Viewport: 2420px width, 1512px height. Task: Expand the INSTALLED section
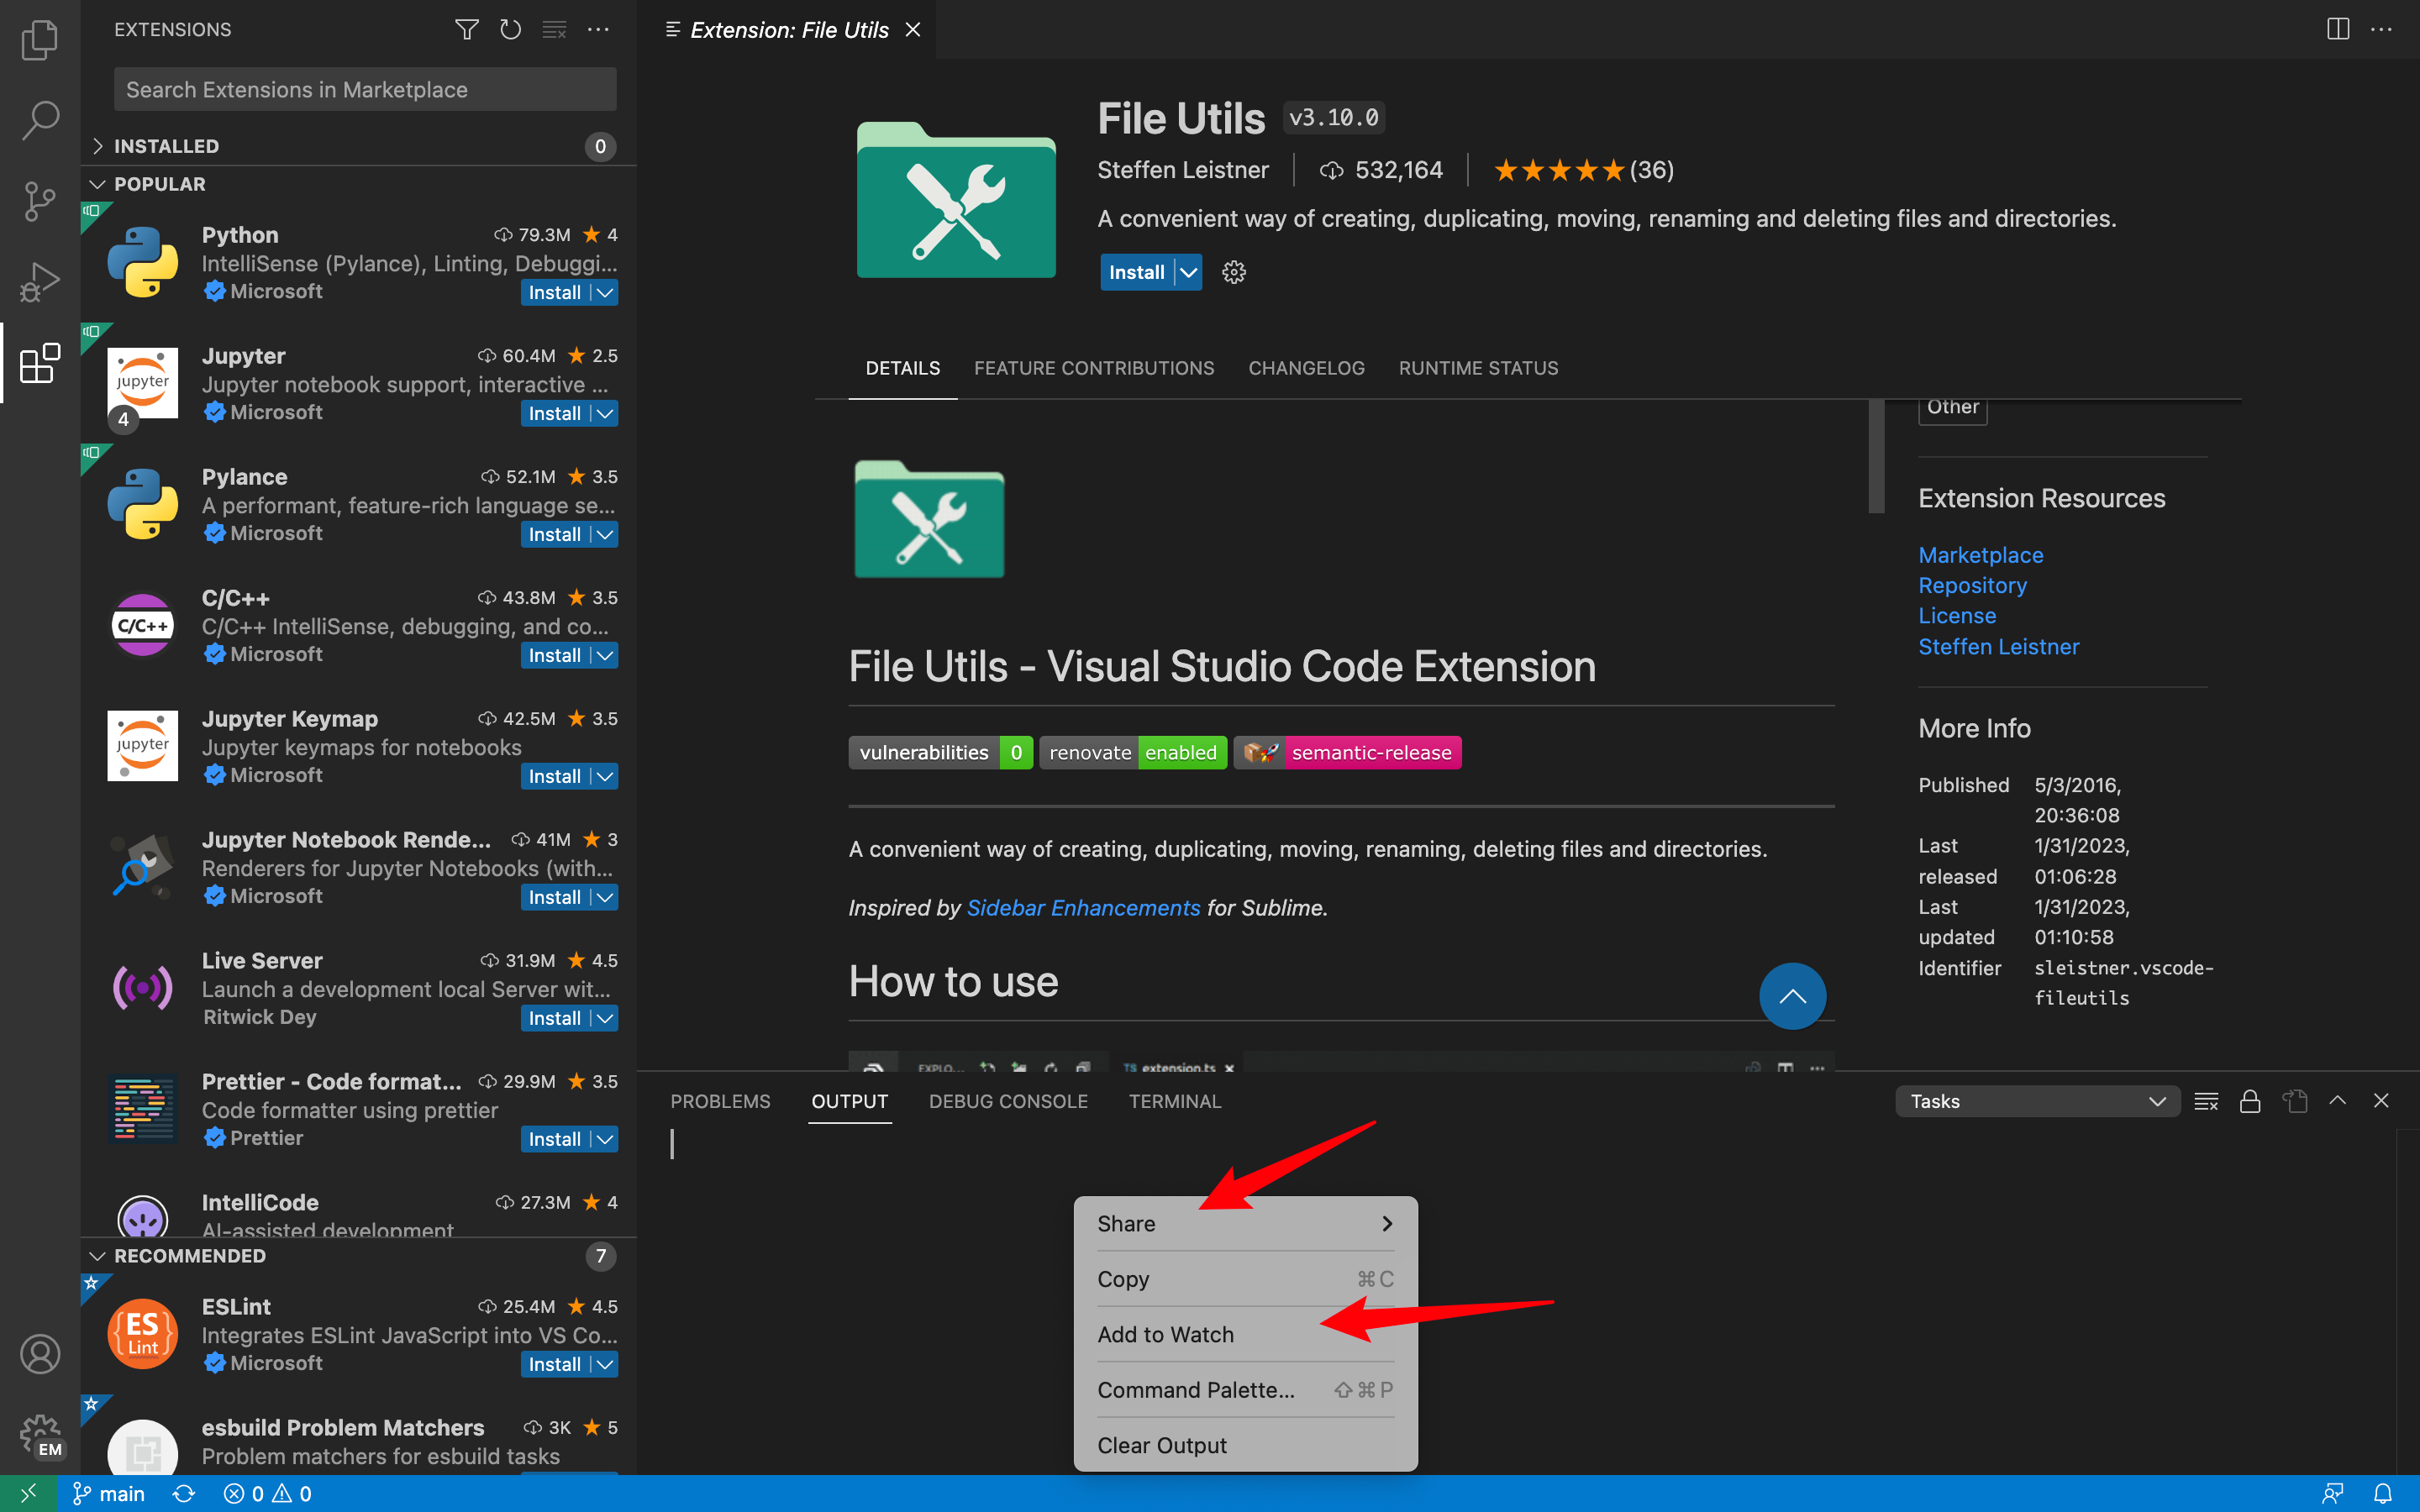click(358, 146)
